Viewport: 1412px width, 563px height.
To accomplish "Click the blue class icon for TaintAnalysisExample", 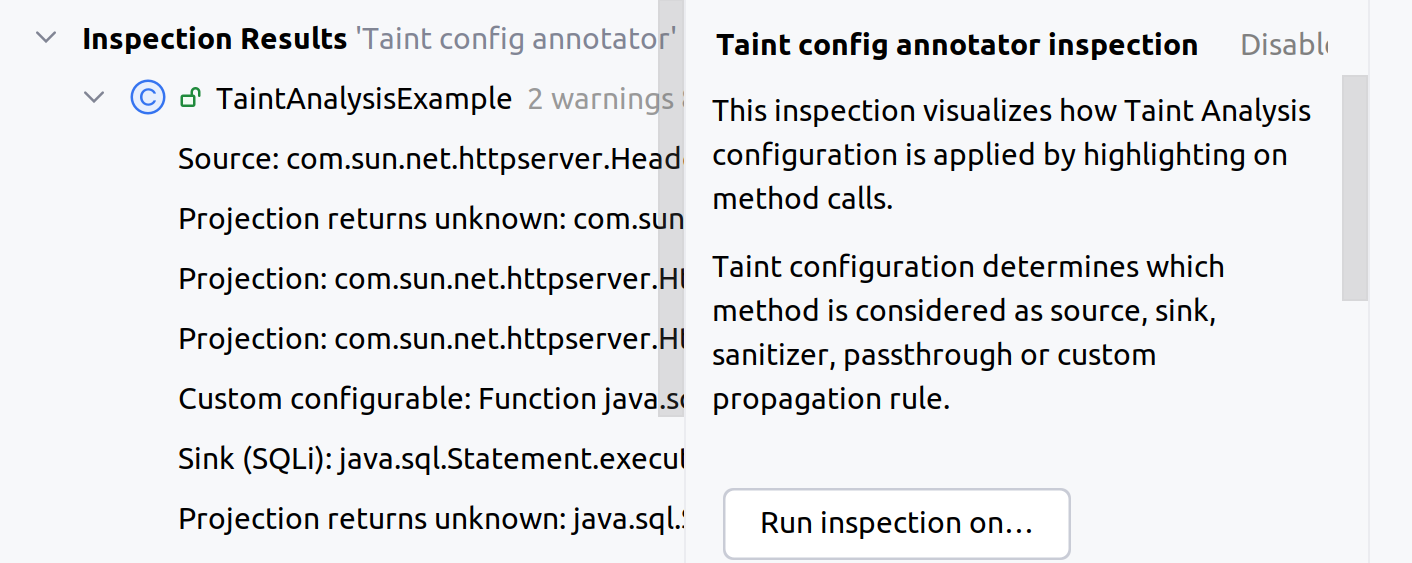I will (x=147, y=98).
